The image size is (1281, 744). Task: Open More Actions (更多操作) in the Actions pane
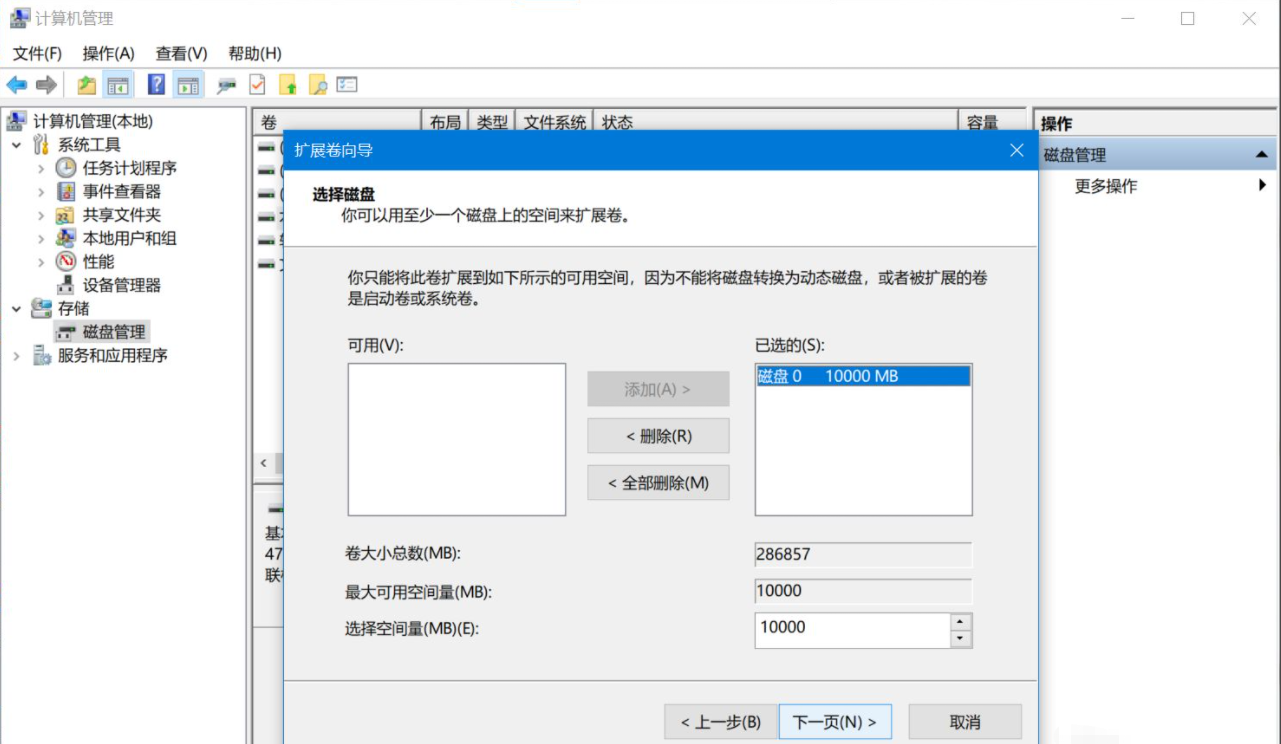tap(1105, 186)
